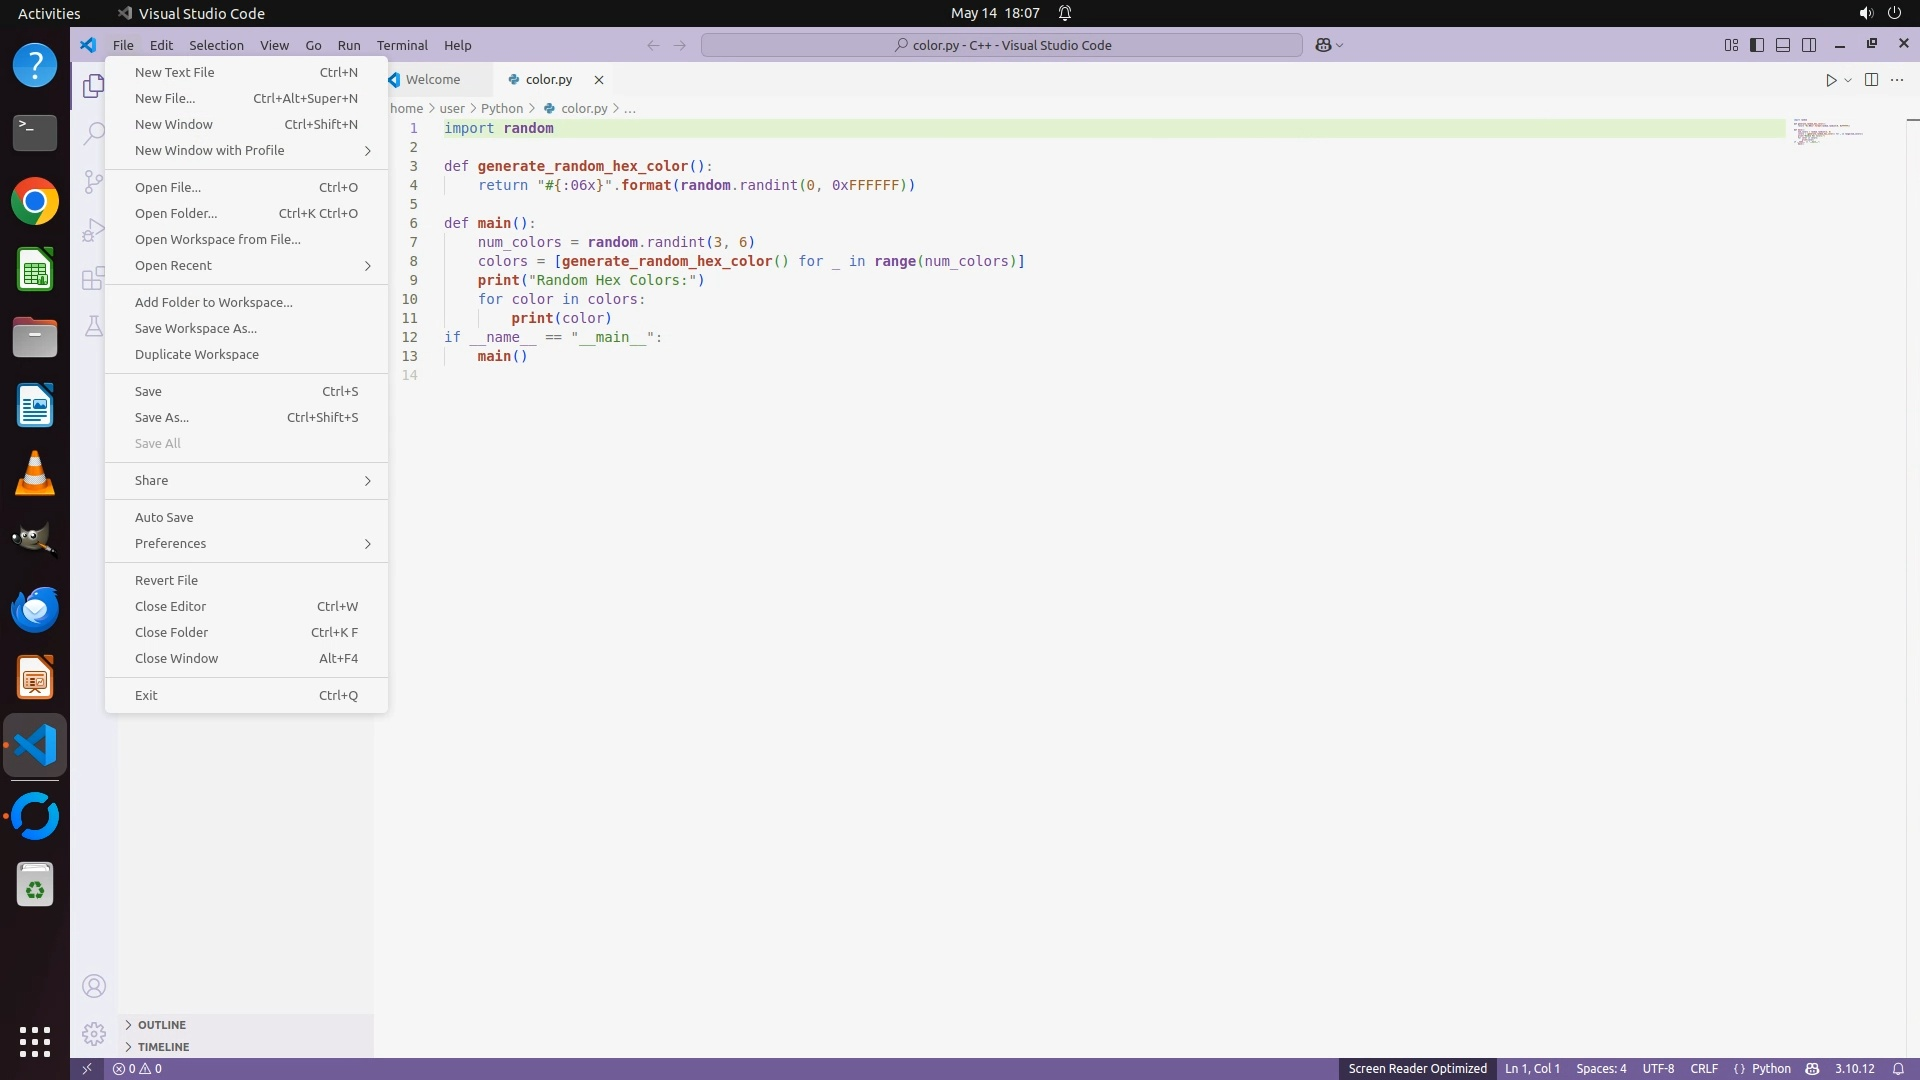Open the Search view in activity bar
1920x1080 pixels.
point(93,133)
